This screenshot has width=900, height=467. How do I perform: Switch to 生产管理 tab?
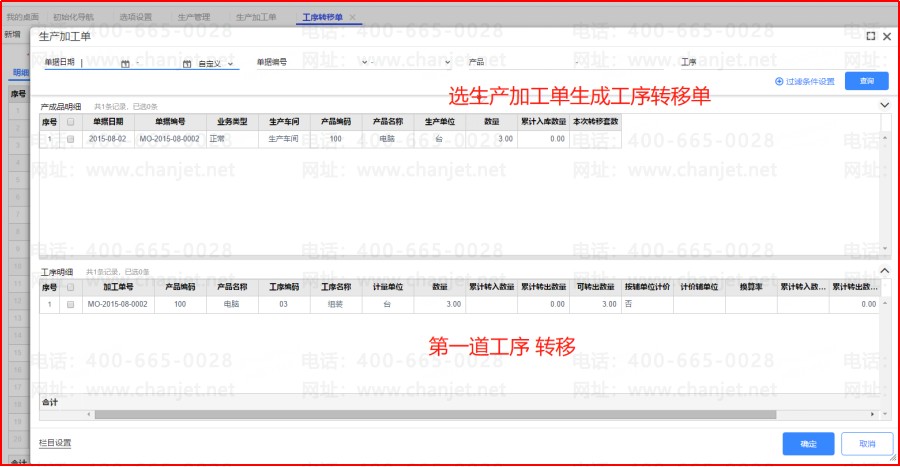194,17
